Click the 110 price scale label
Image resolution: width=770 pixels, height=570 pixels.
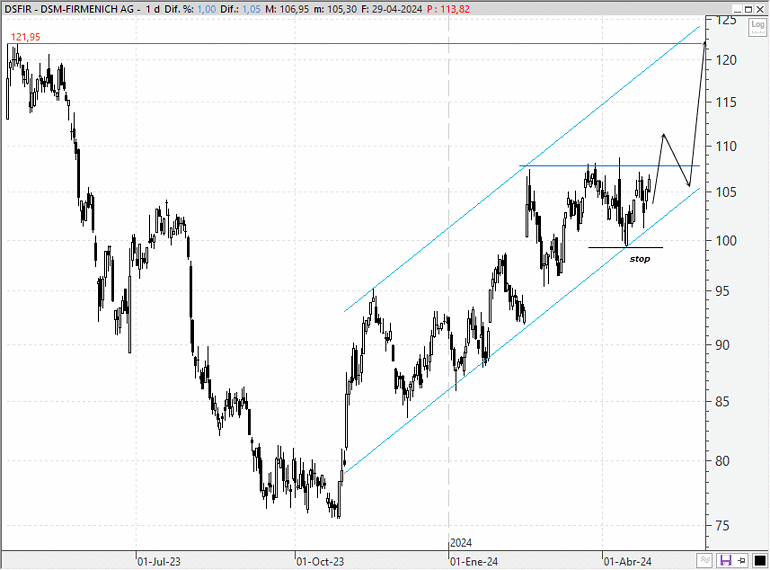726,146
